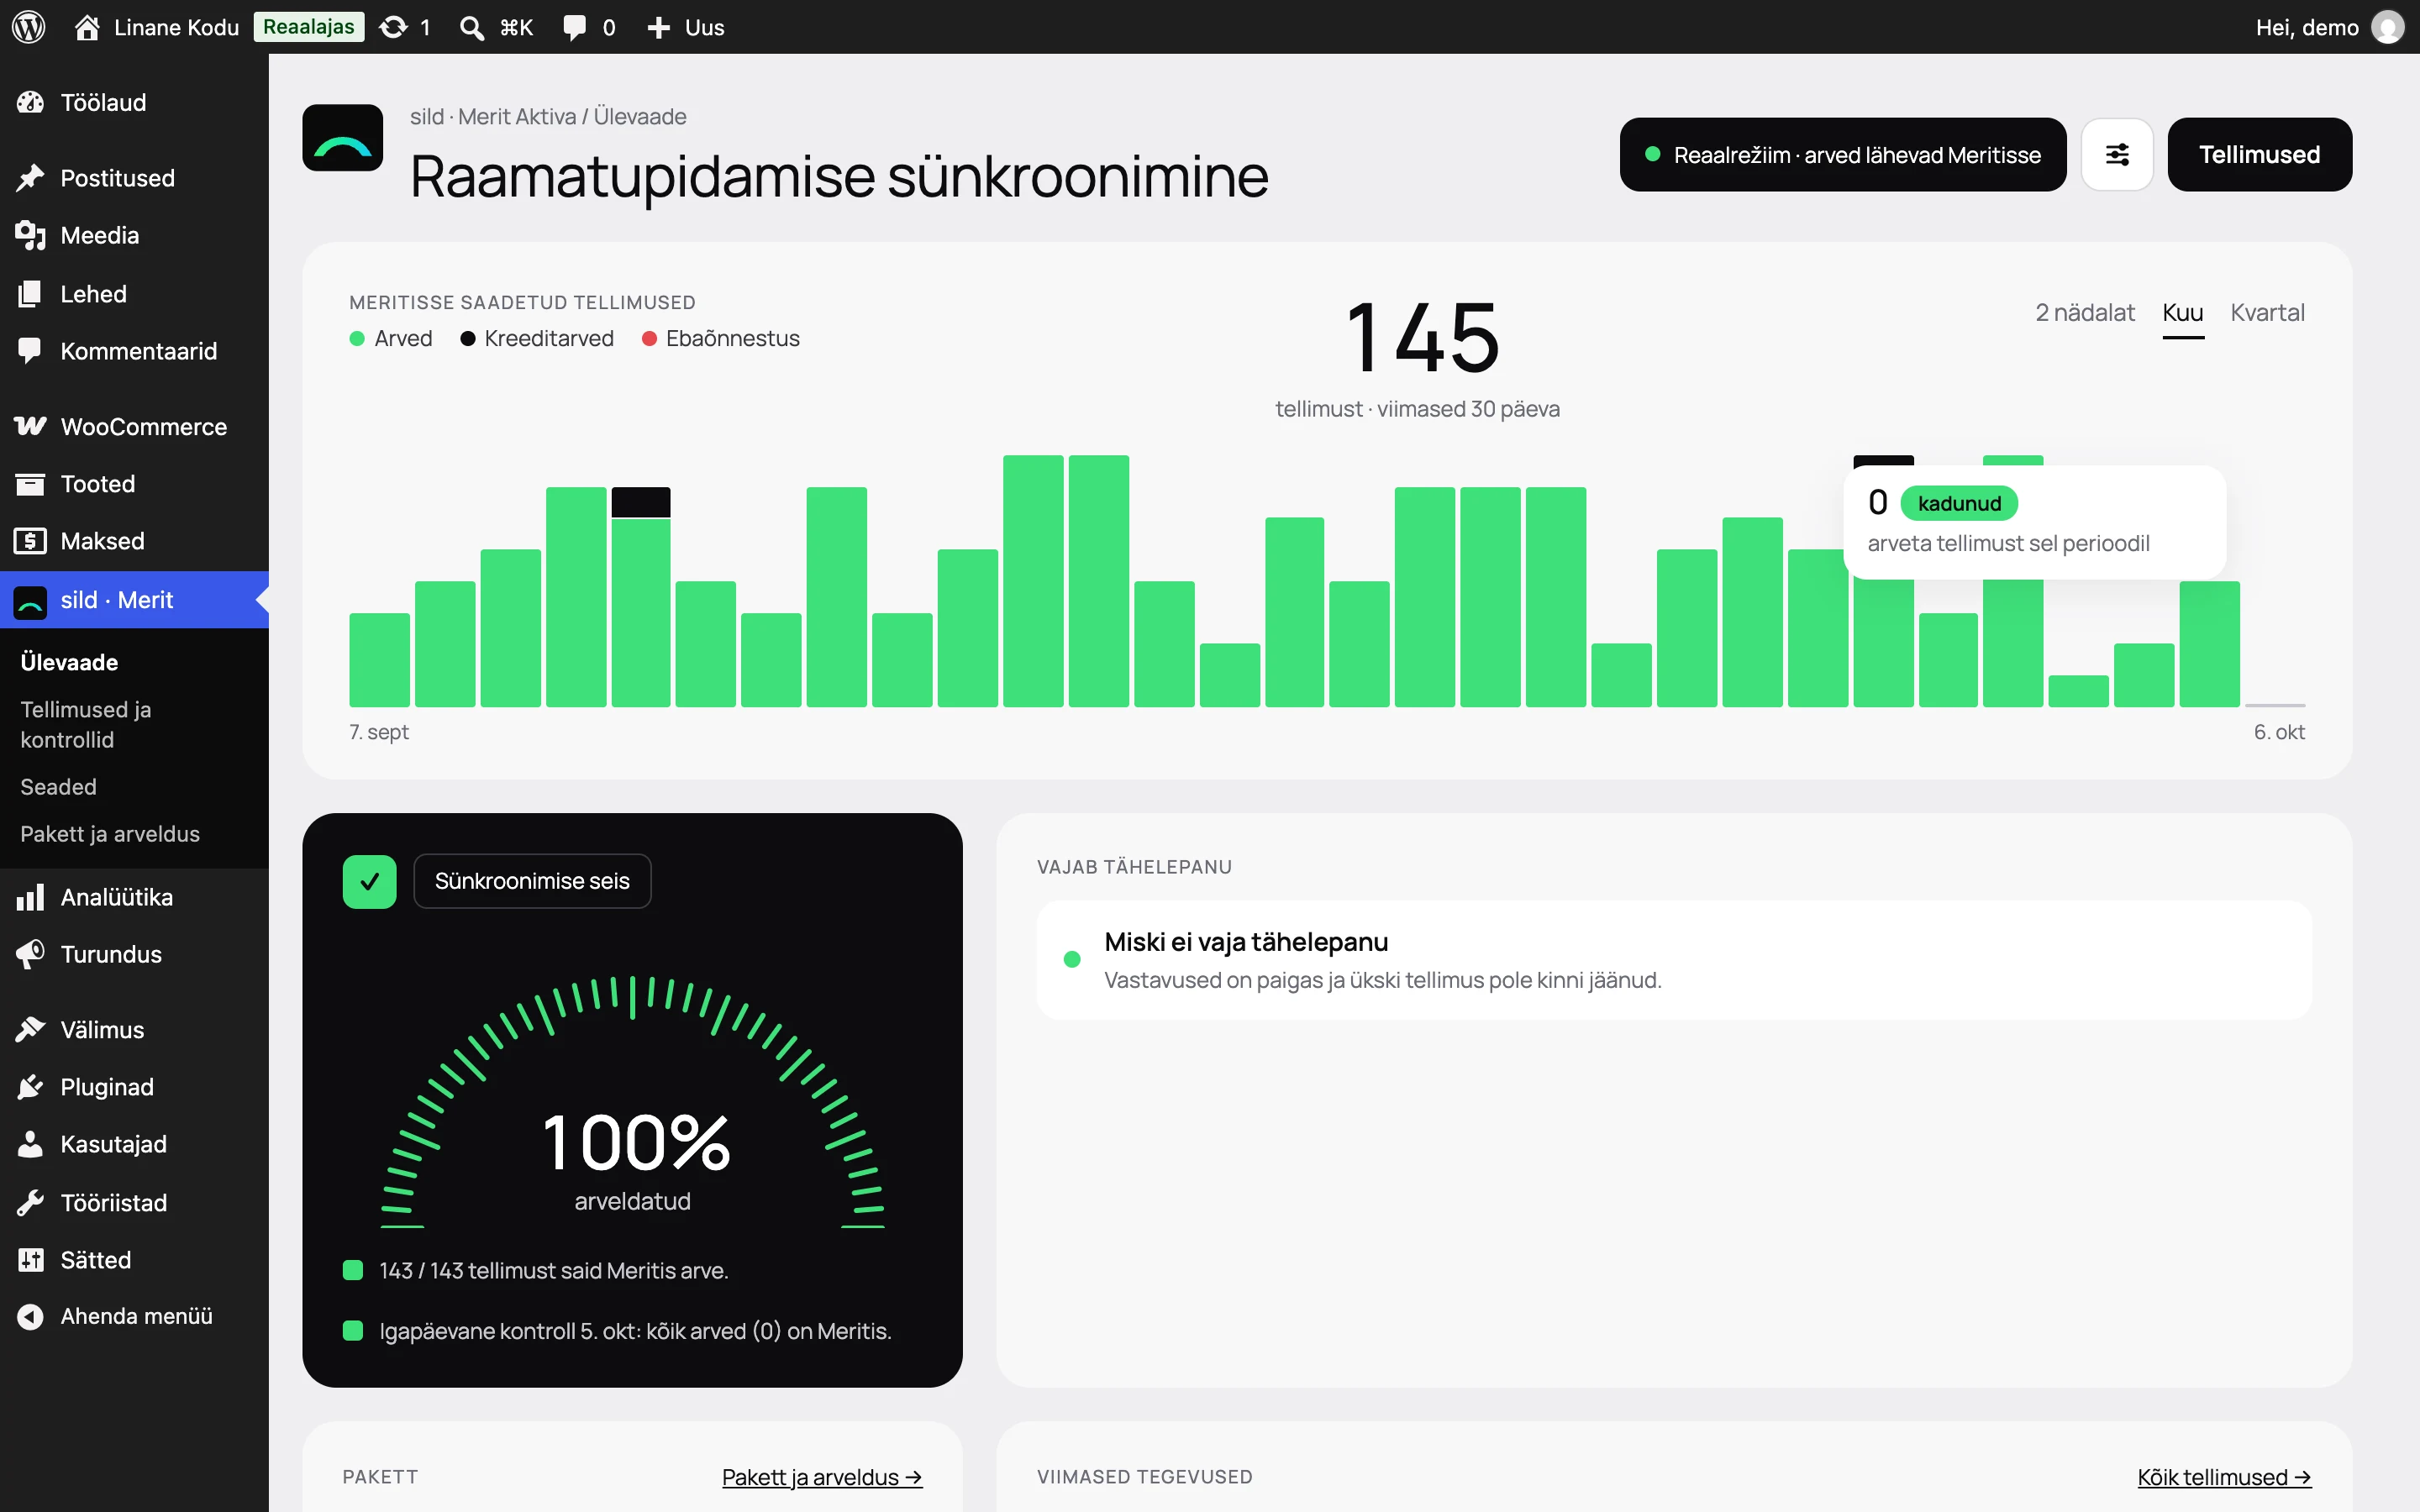
Task: Open Turundus marketing menu
Action: coord(134,954)
